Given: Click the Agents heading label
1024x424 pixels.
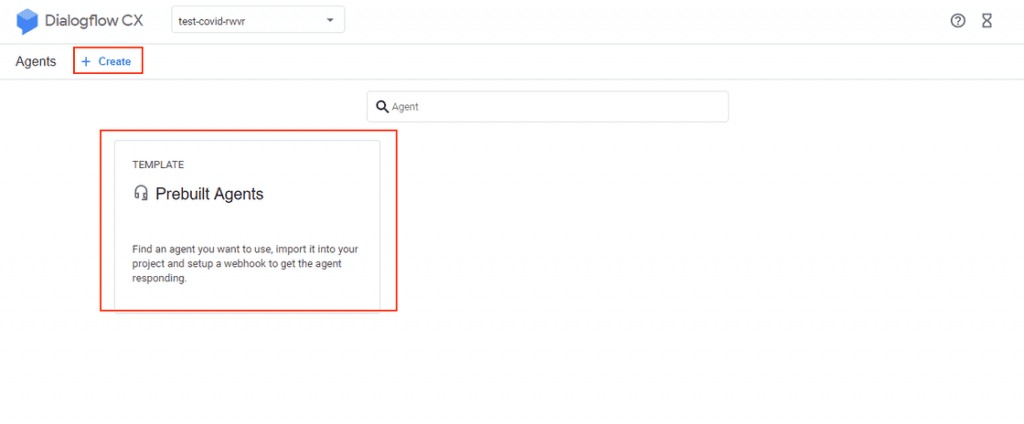Looking at the screenshot, I should coord(36,61).
